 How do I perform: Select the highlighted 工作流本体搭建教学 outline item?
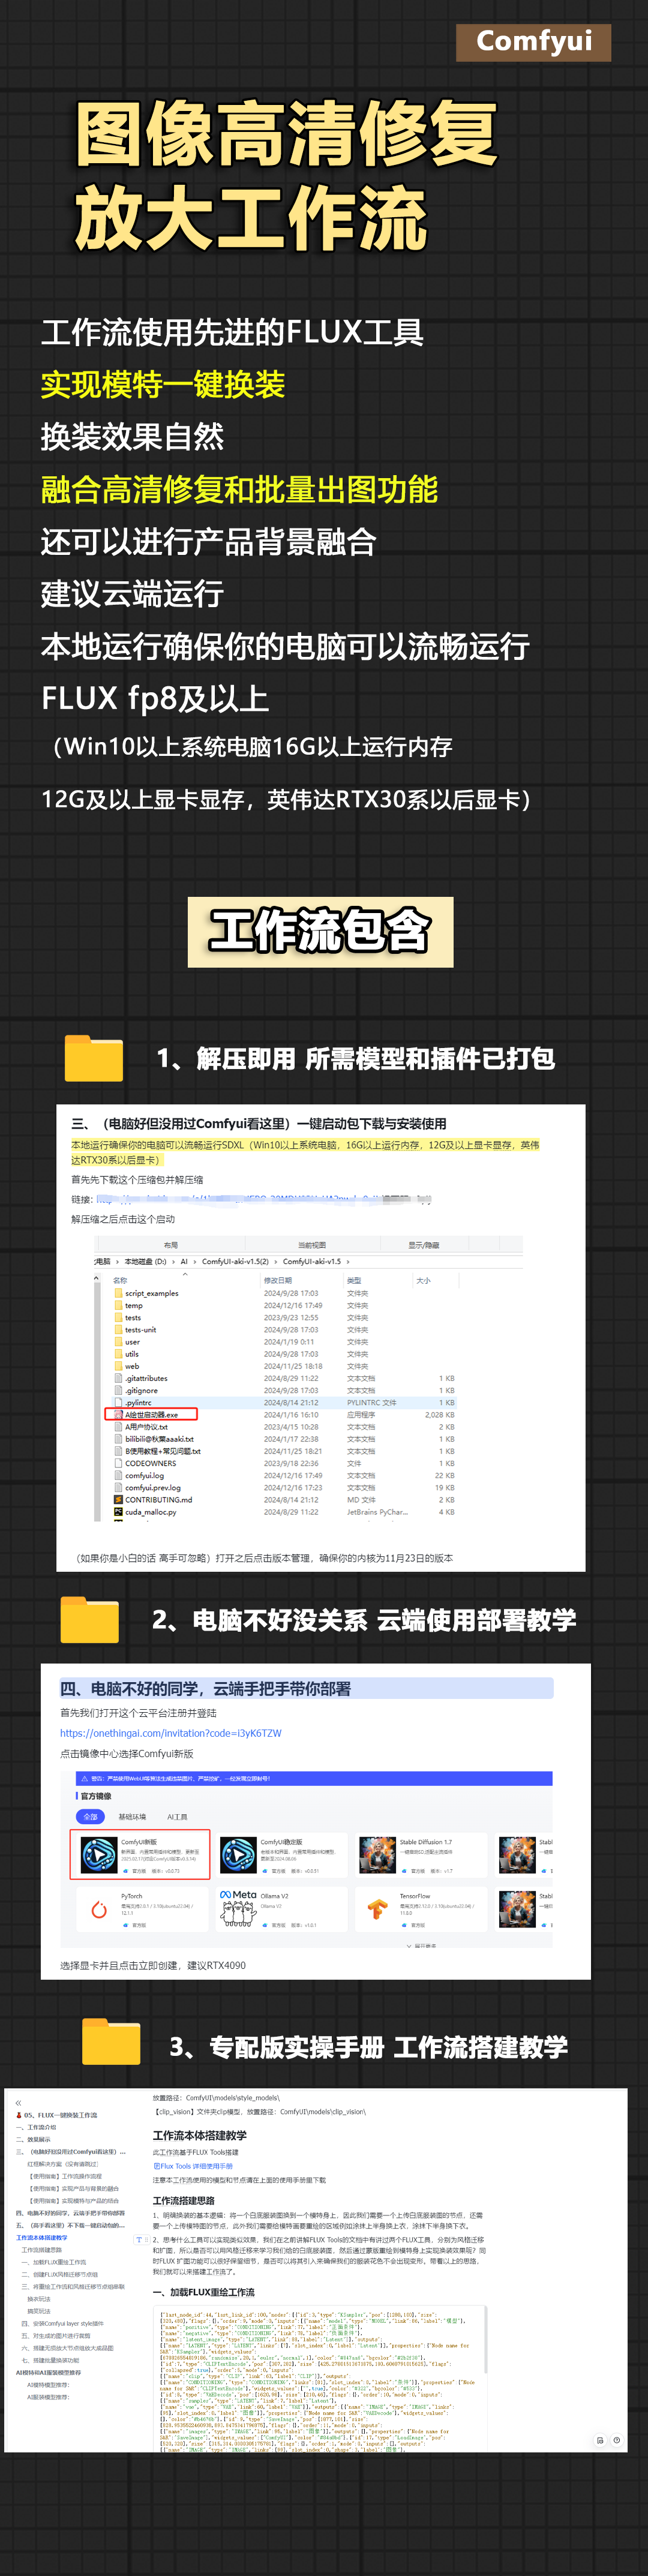[x=42, y=2237]
